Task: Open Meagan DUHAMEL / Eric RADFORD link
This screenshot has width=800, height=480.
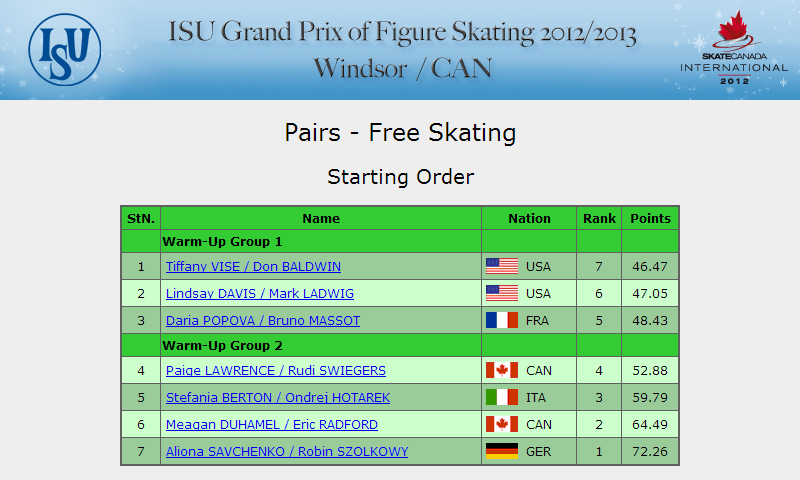Action: [271, 425]
